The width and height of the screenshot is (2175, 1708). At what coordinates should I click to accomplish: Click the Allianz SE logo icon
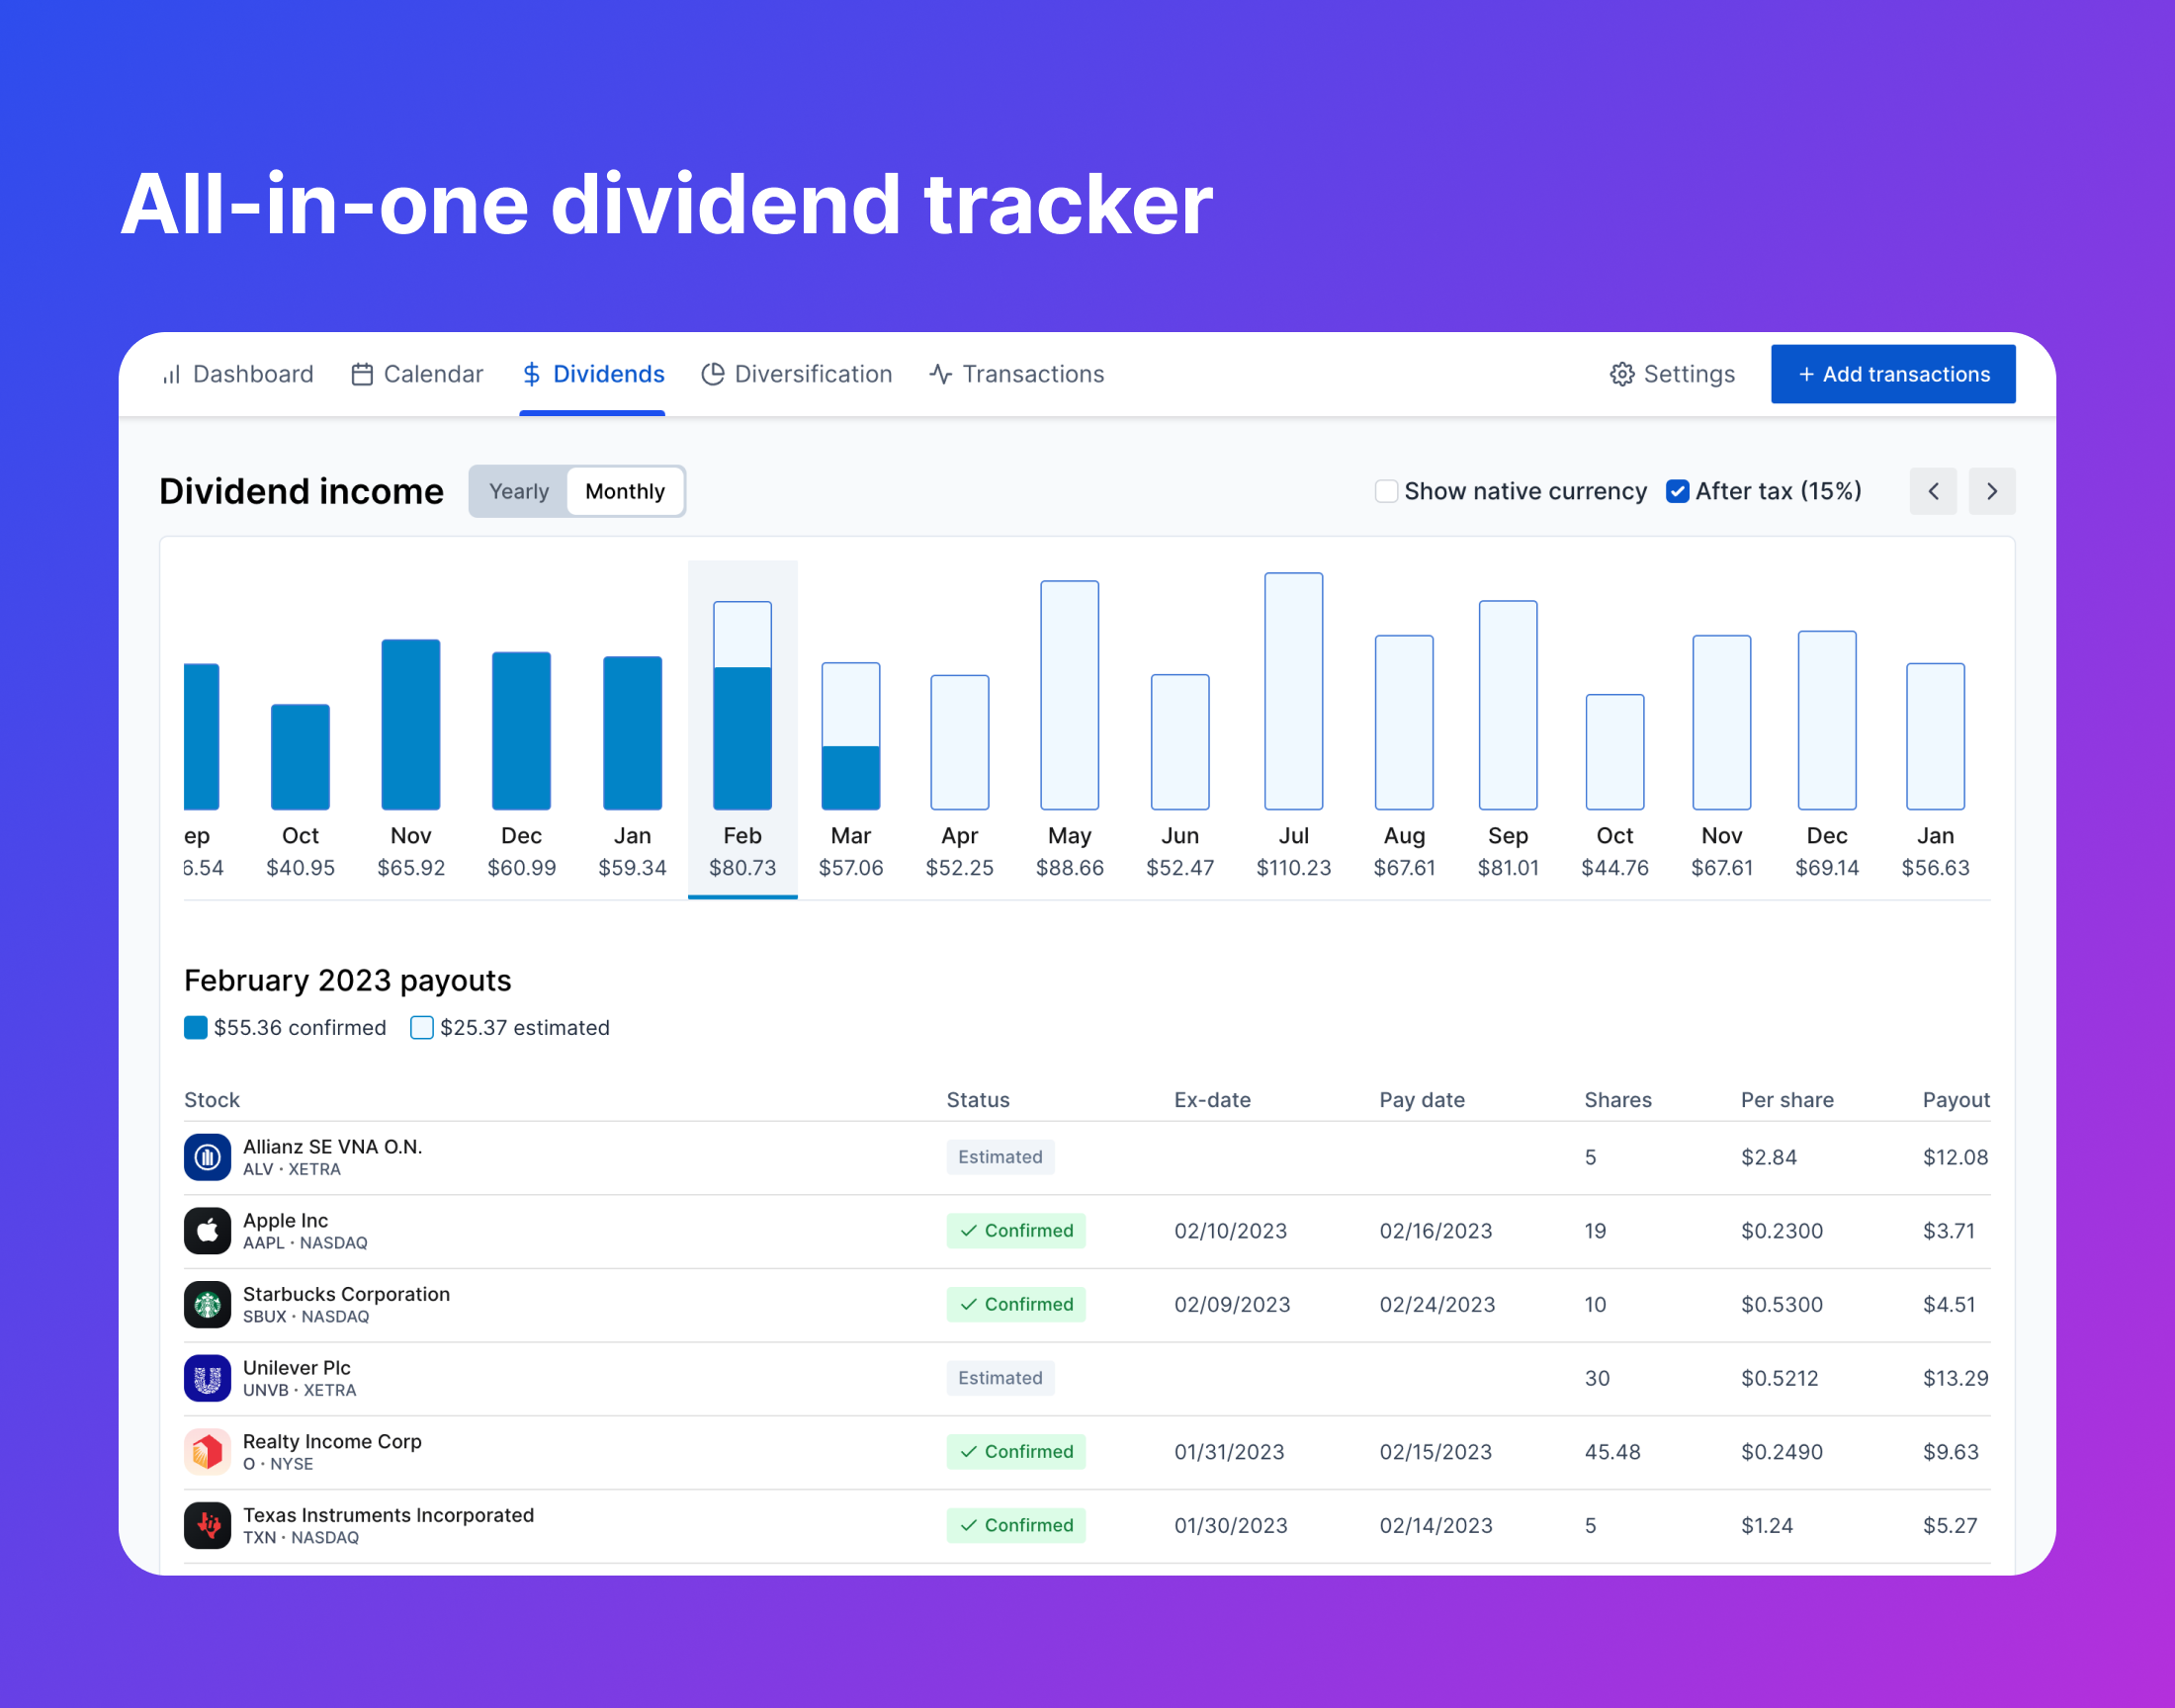point(208,1157)
